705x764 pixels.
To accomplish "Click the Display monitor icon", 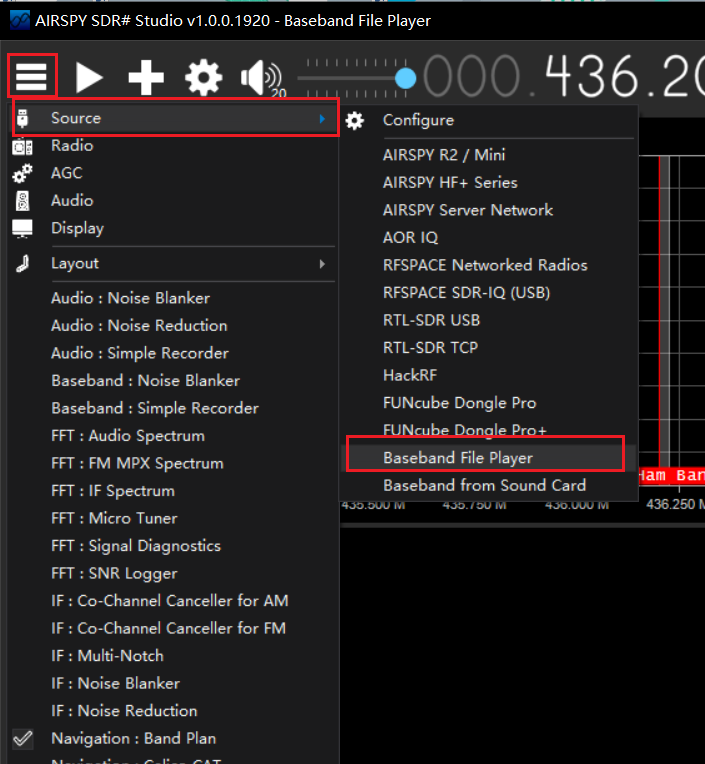I will (23, 228).
